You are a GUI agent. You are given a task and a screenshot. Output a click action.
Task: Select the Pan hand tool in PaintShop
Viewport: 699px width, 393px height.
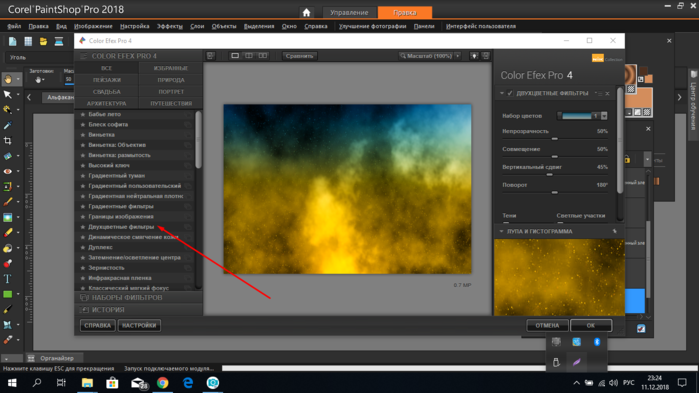[x=8, y=79]
